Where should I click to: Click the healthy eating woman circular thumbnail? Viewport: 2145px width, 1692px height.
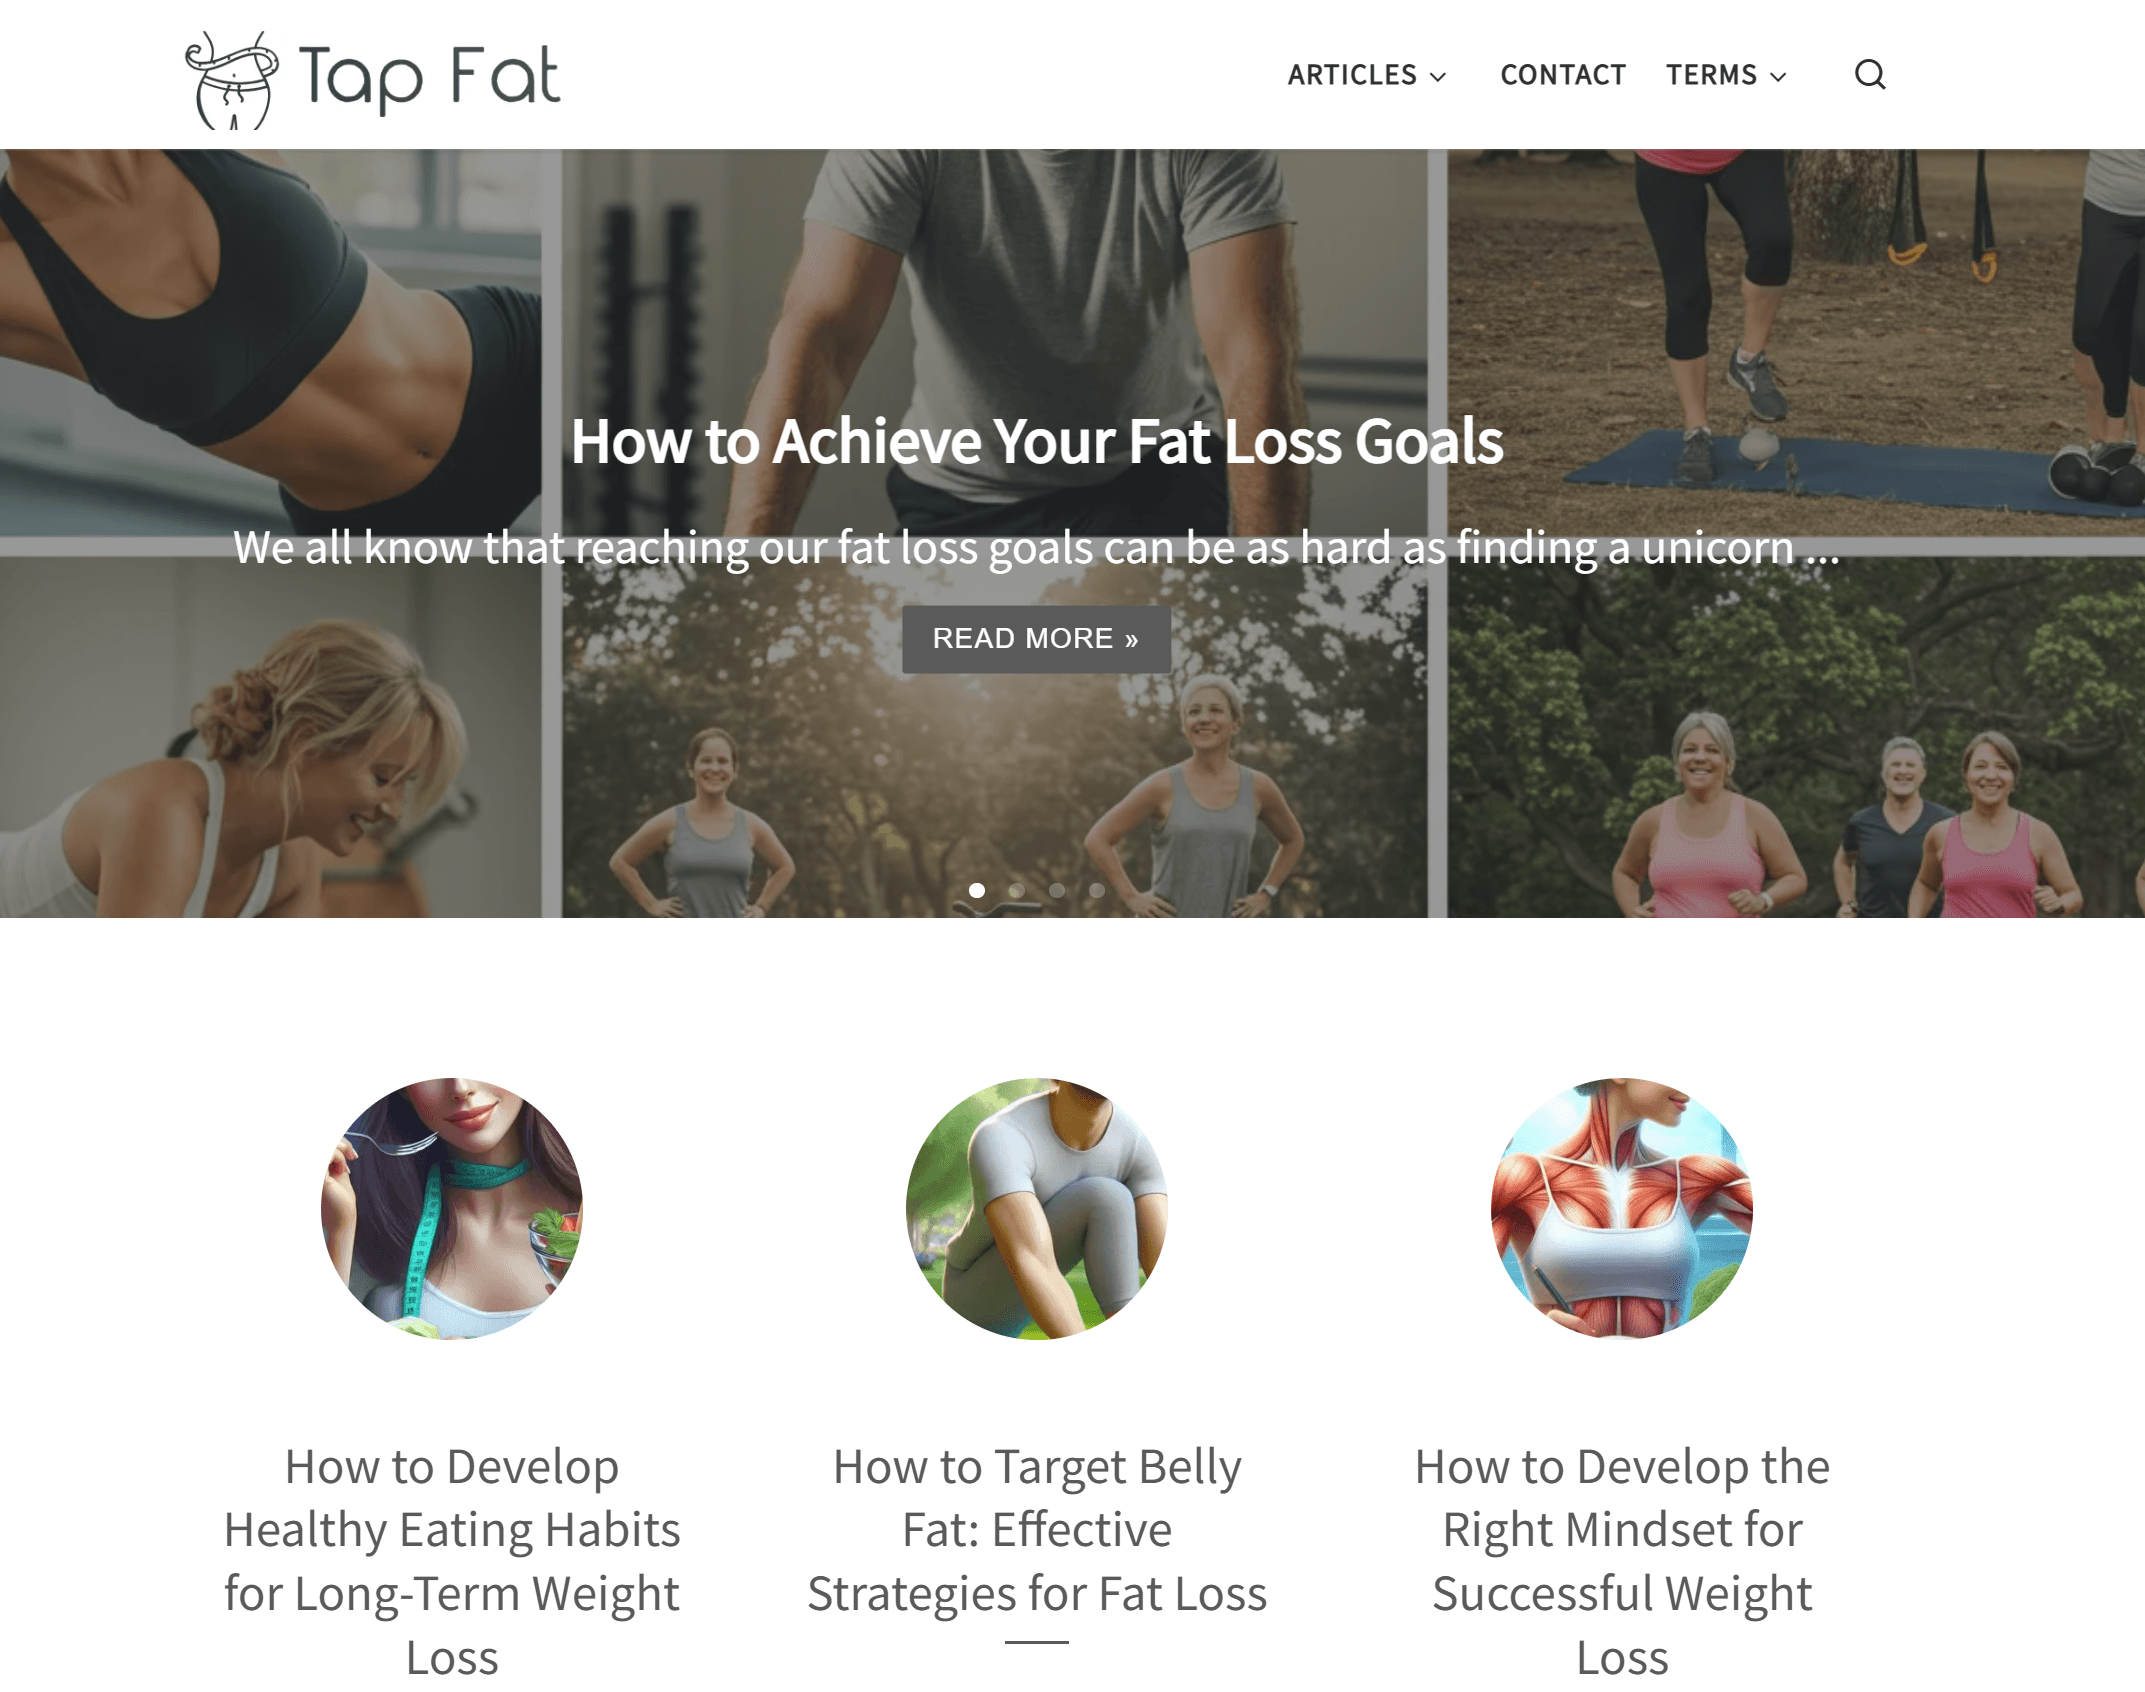[x=452, y=1208]
